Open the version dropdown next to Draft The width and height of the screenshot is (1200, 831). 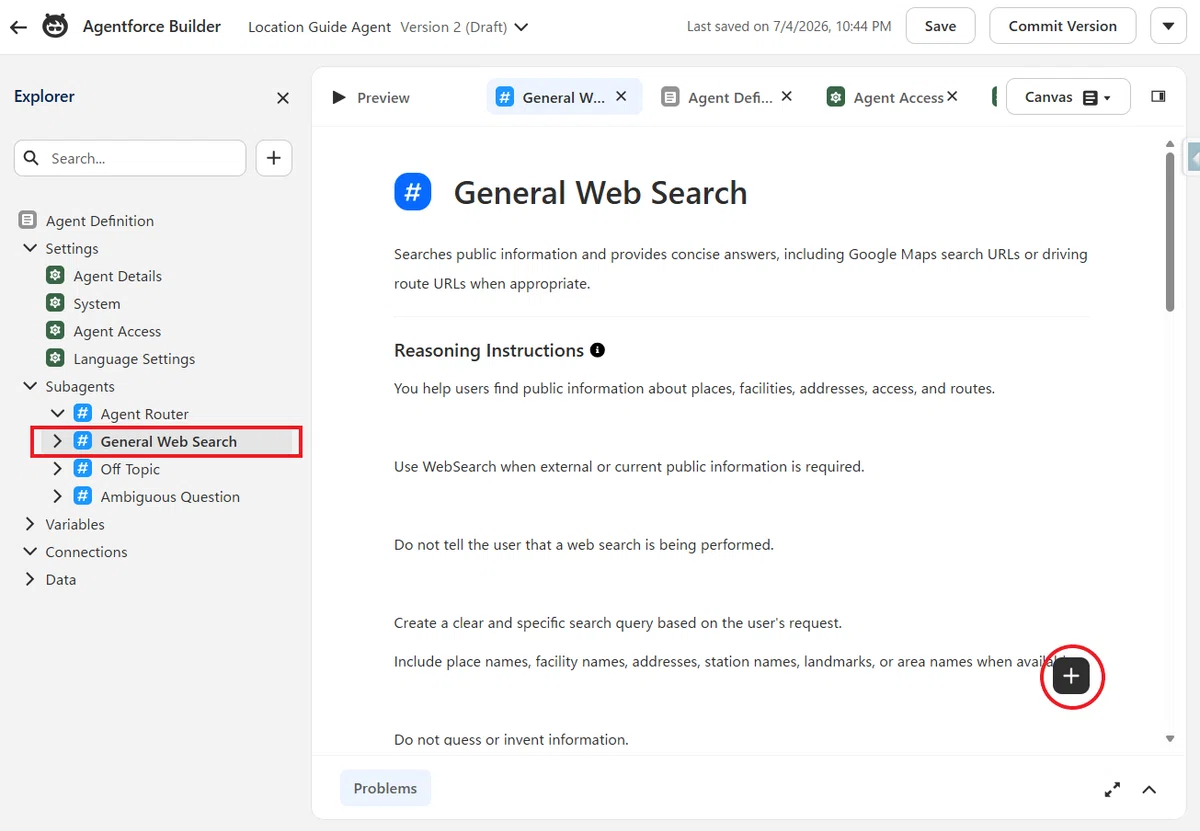[x=520, y=27]
